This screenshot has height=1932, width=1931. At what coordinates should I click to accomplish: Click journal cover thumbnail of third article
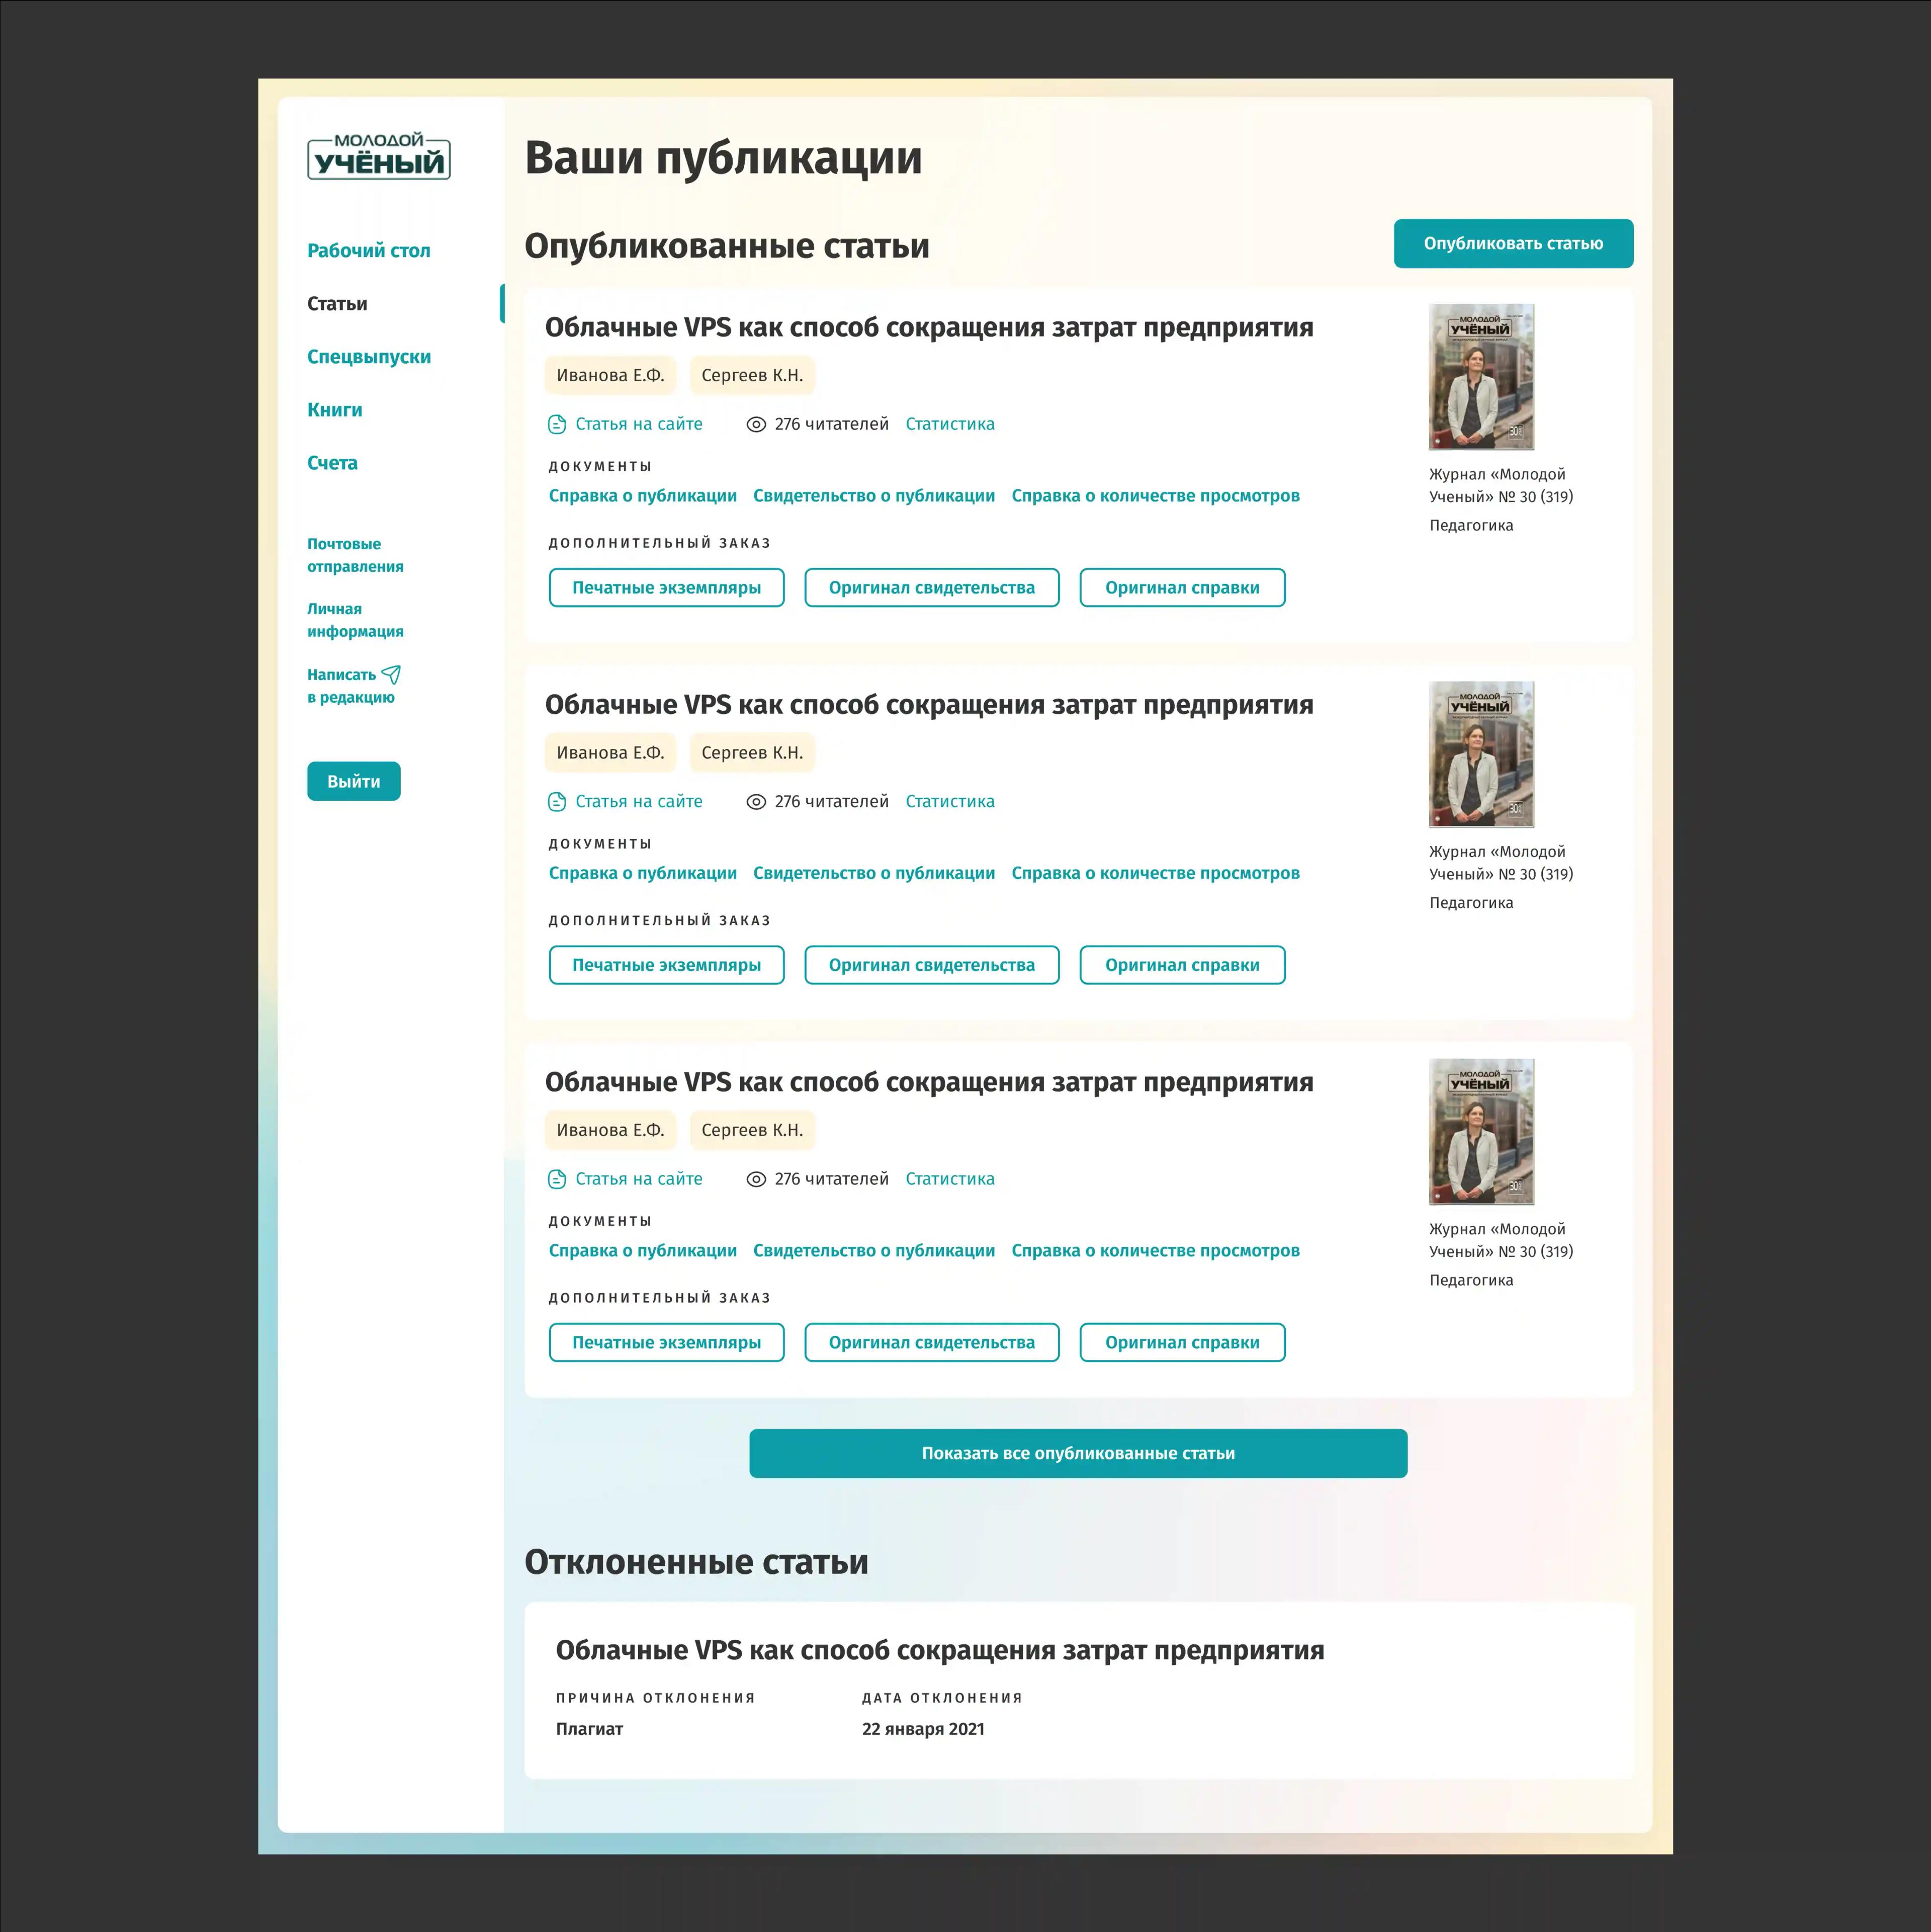coord(1481,1132)
